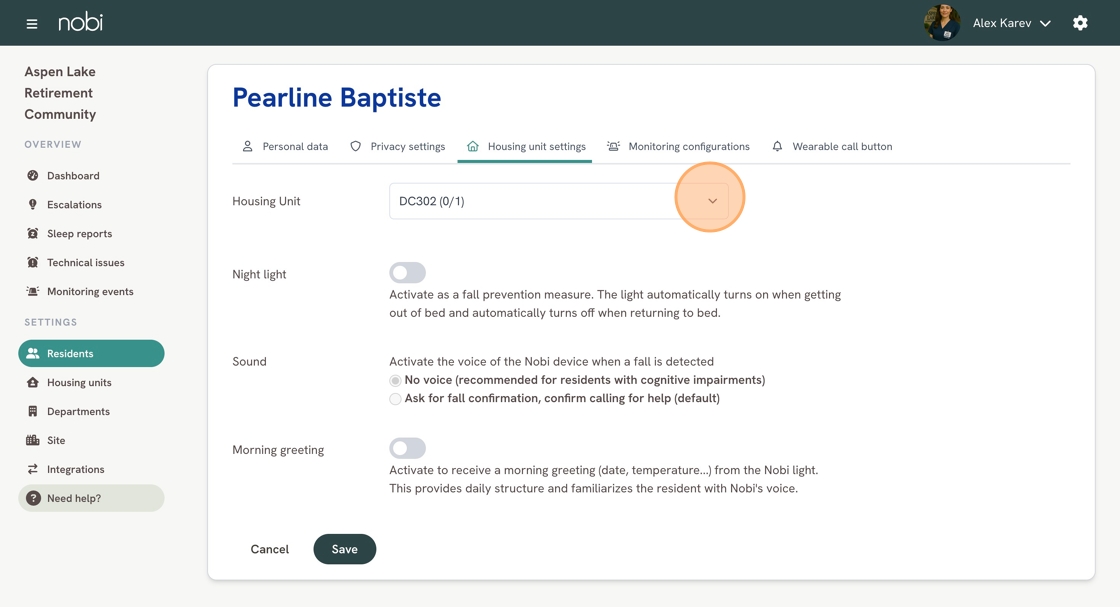The image size is (1120, 607).
Task: Go to the Monitoring configurations tab
Action: (x=679, y=146)
